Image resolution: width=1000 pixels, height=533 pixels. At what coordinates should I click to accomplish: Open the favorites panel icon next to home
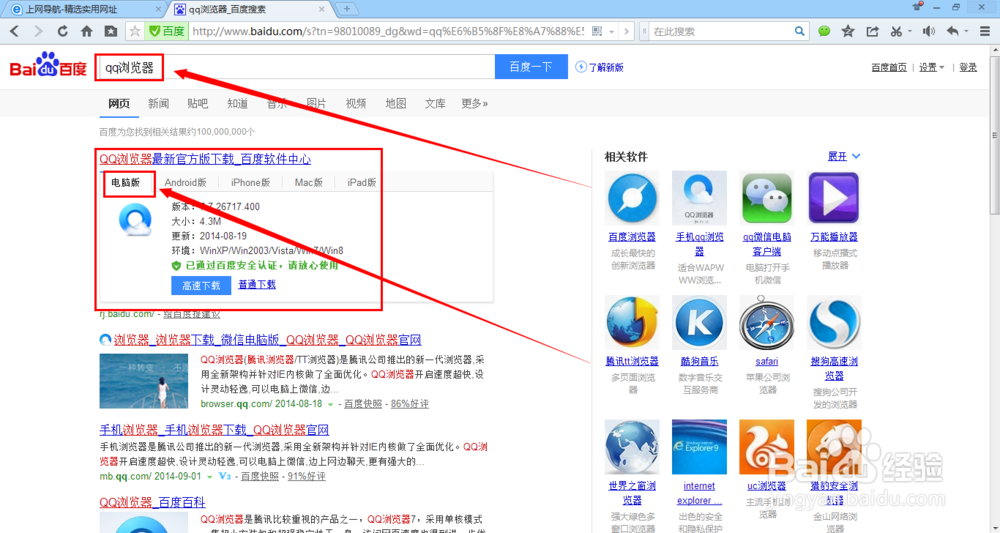point(110,31)
